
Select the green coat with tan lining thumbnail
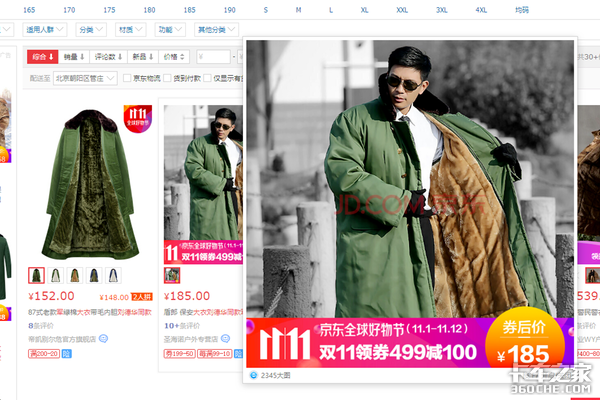click(75, 275)
